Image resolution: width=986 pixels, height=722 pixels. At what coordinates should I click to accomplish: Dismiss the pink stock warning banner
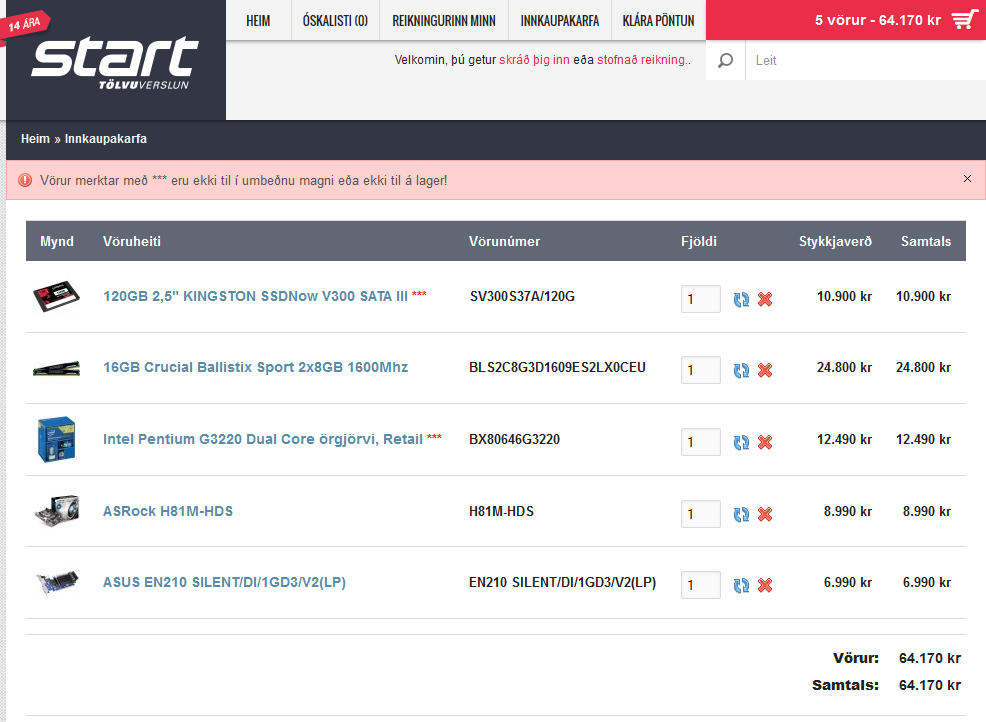click(x=967, y=179)
